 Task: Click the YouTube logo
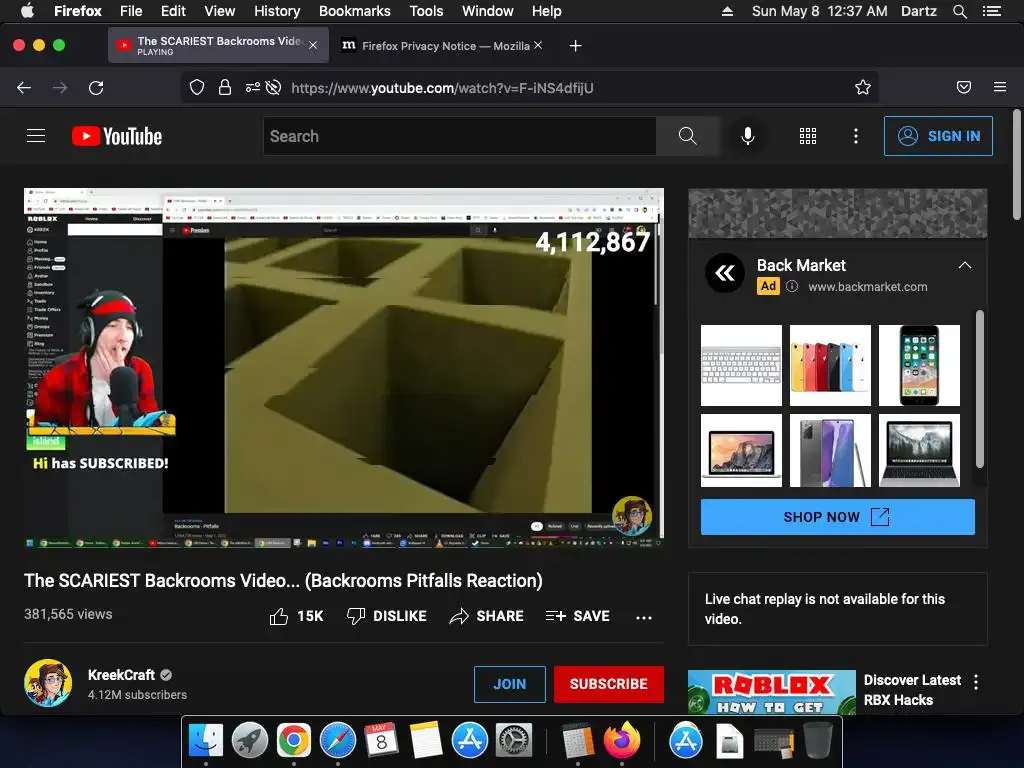[117, 136]
